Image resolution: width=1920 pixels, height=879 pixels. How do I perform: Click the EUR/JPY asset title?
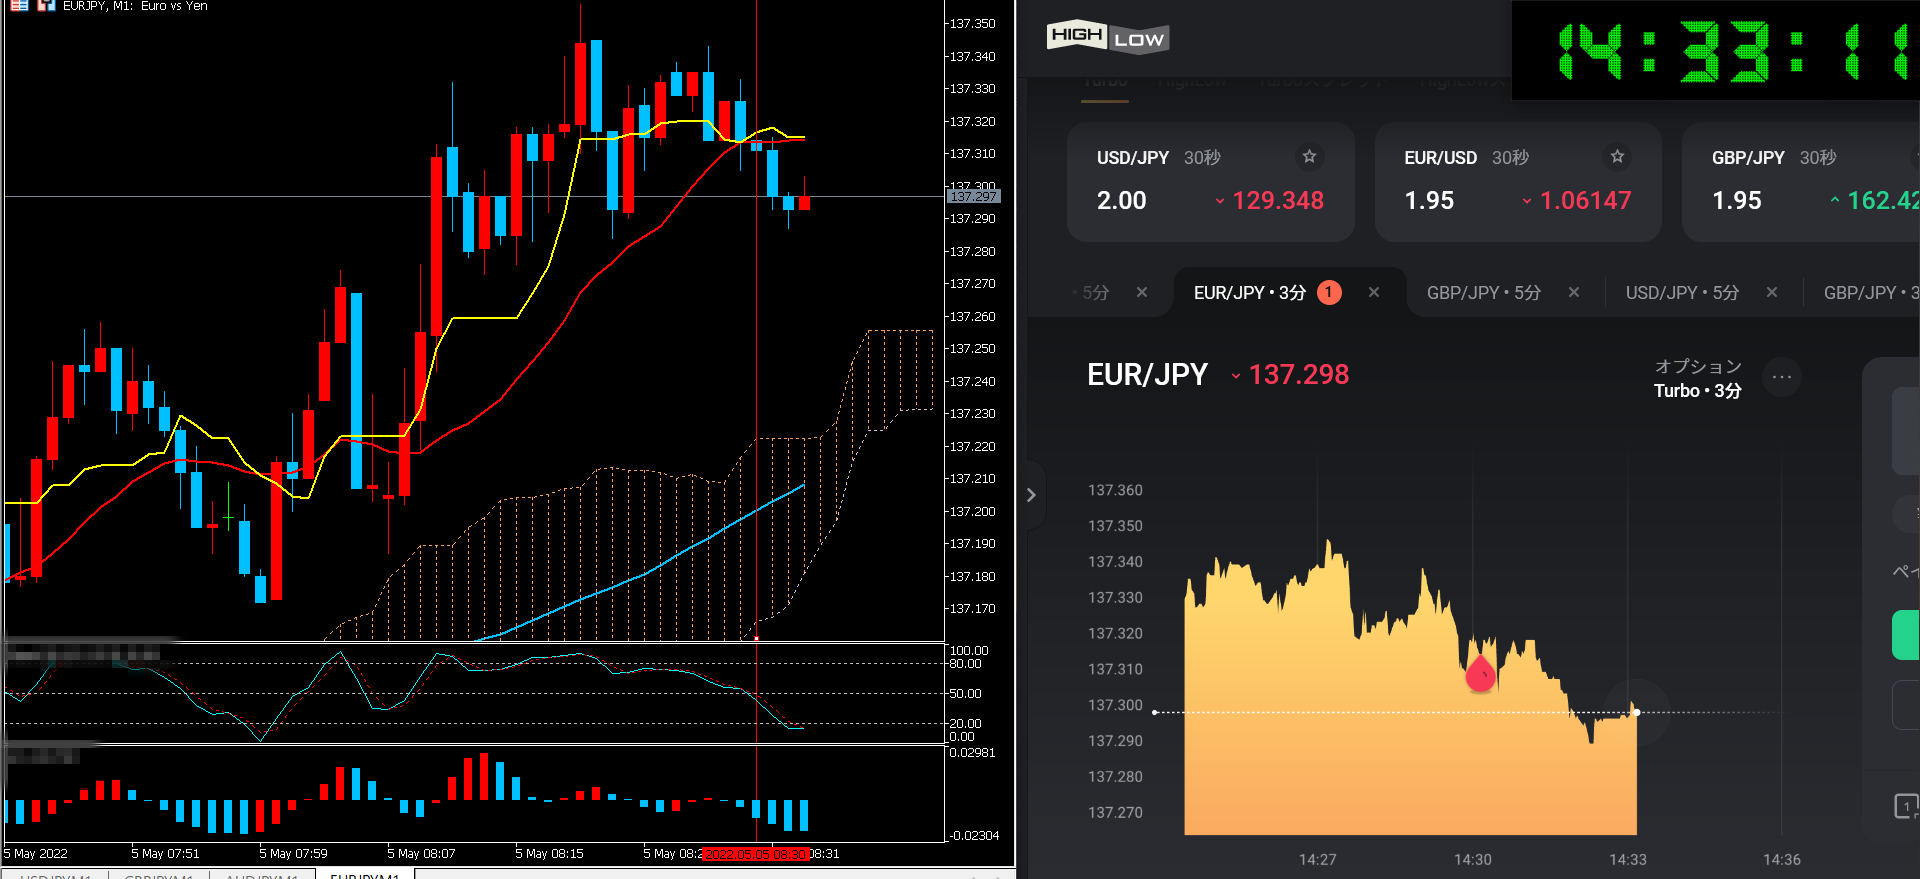pyautogui.click(x=1147, y=375)
